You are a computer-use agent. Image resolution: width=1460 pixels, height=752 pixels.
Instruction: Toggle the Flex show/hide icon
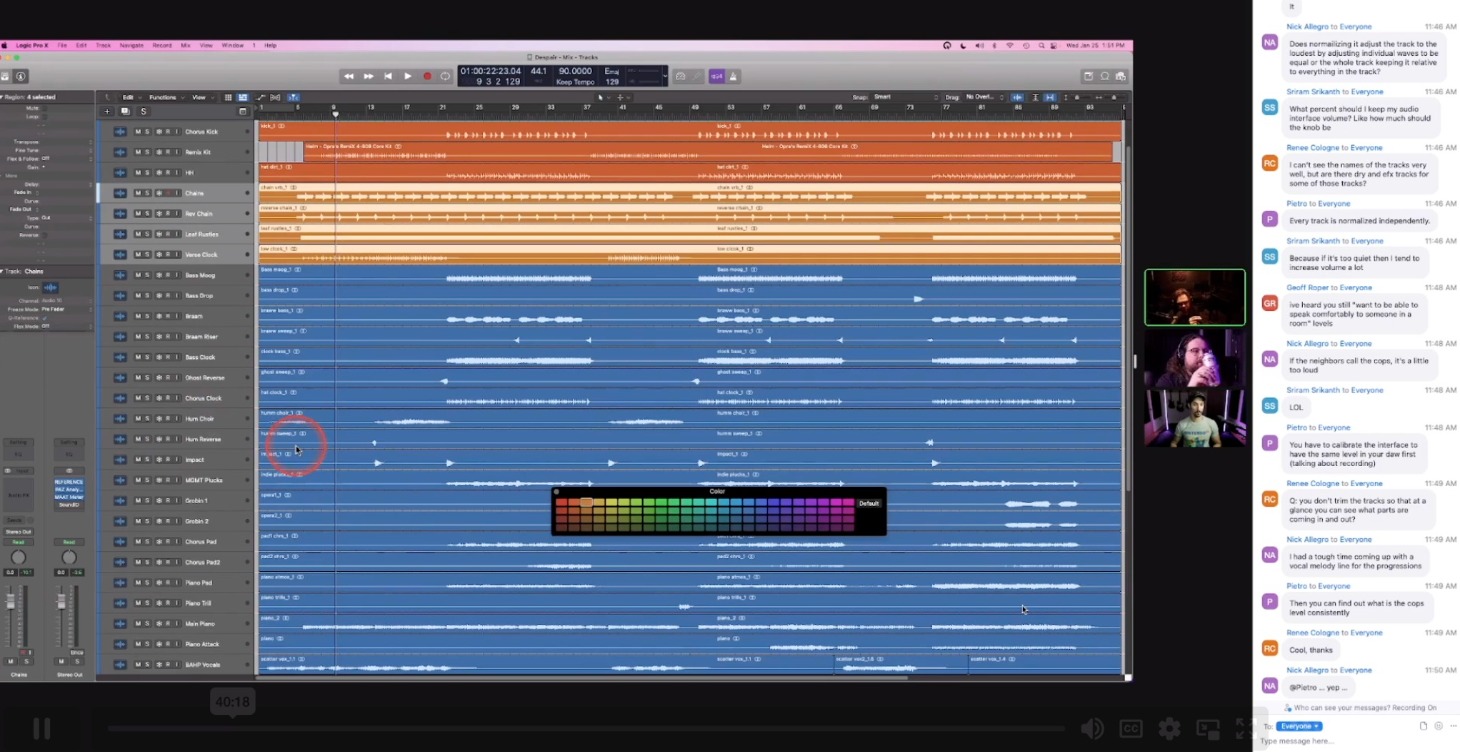pos(276,97)
